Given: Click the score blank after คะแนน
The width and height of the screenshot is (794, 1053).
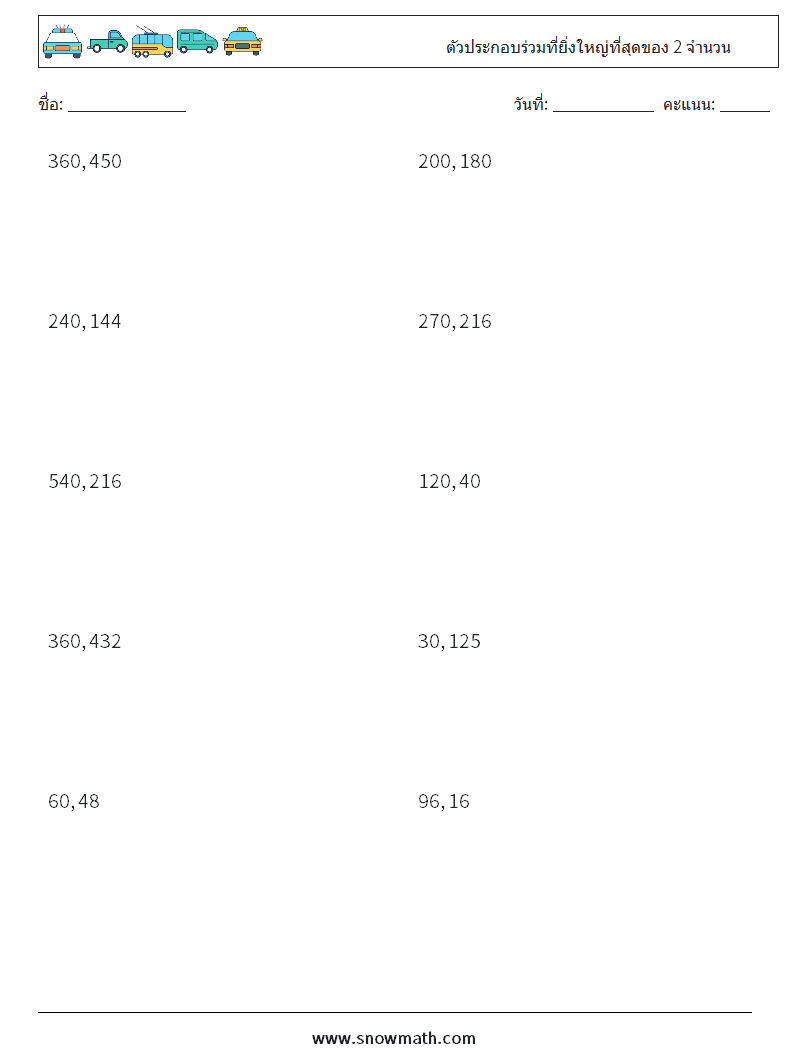Looking at the screenshot, I should [x=745, y=105].
